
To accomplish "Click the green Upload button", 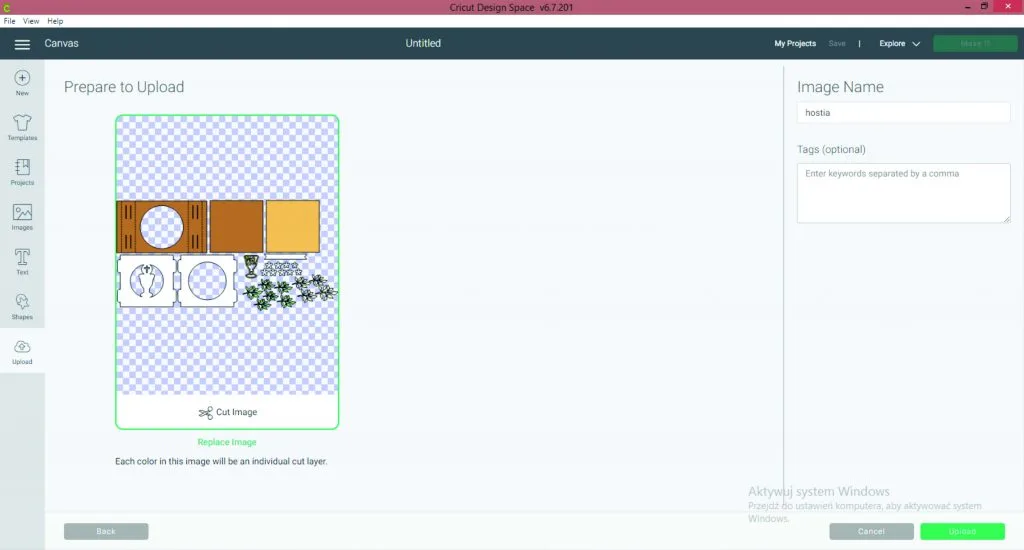I will pyautogui.click(x=962, y=532).
